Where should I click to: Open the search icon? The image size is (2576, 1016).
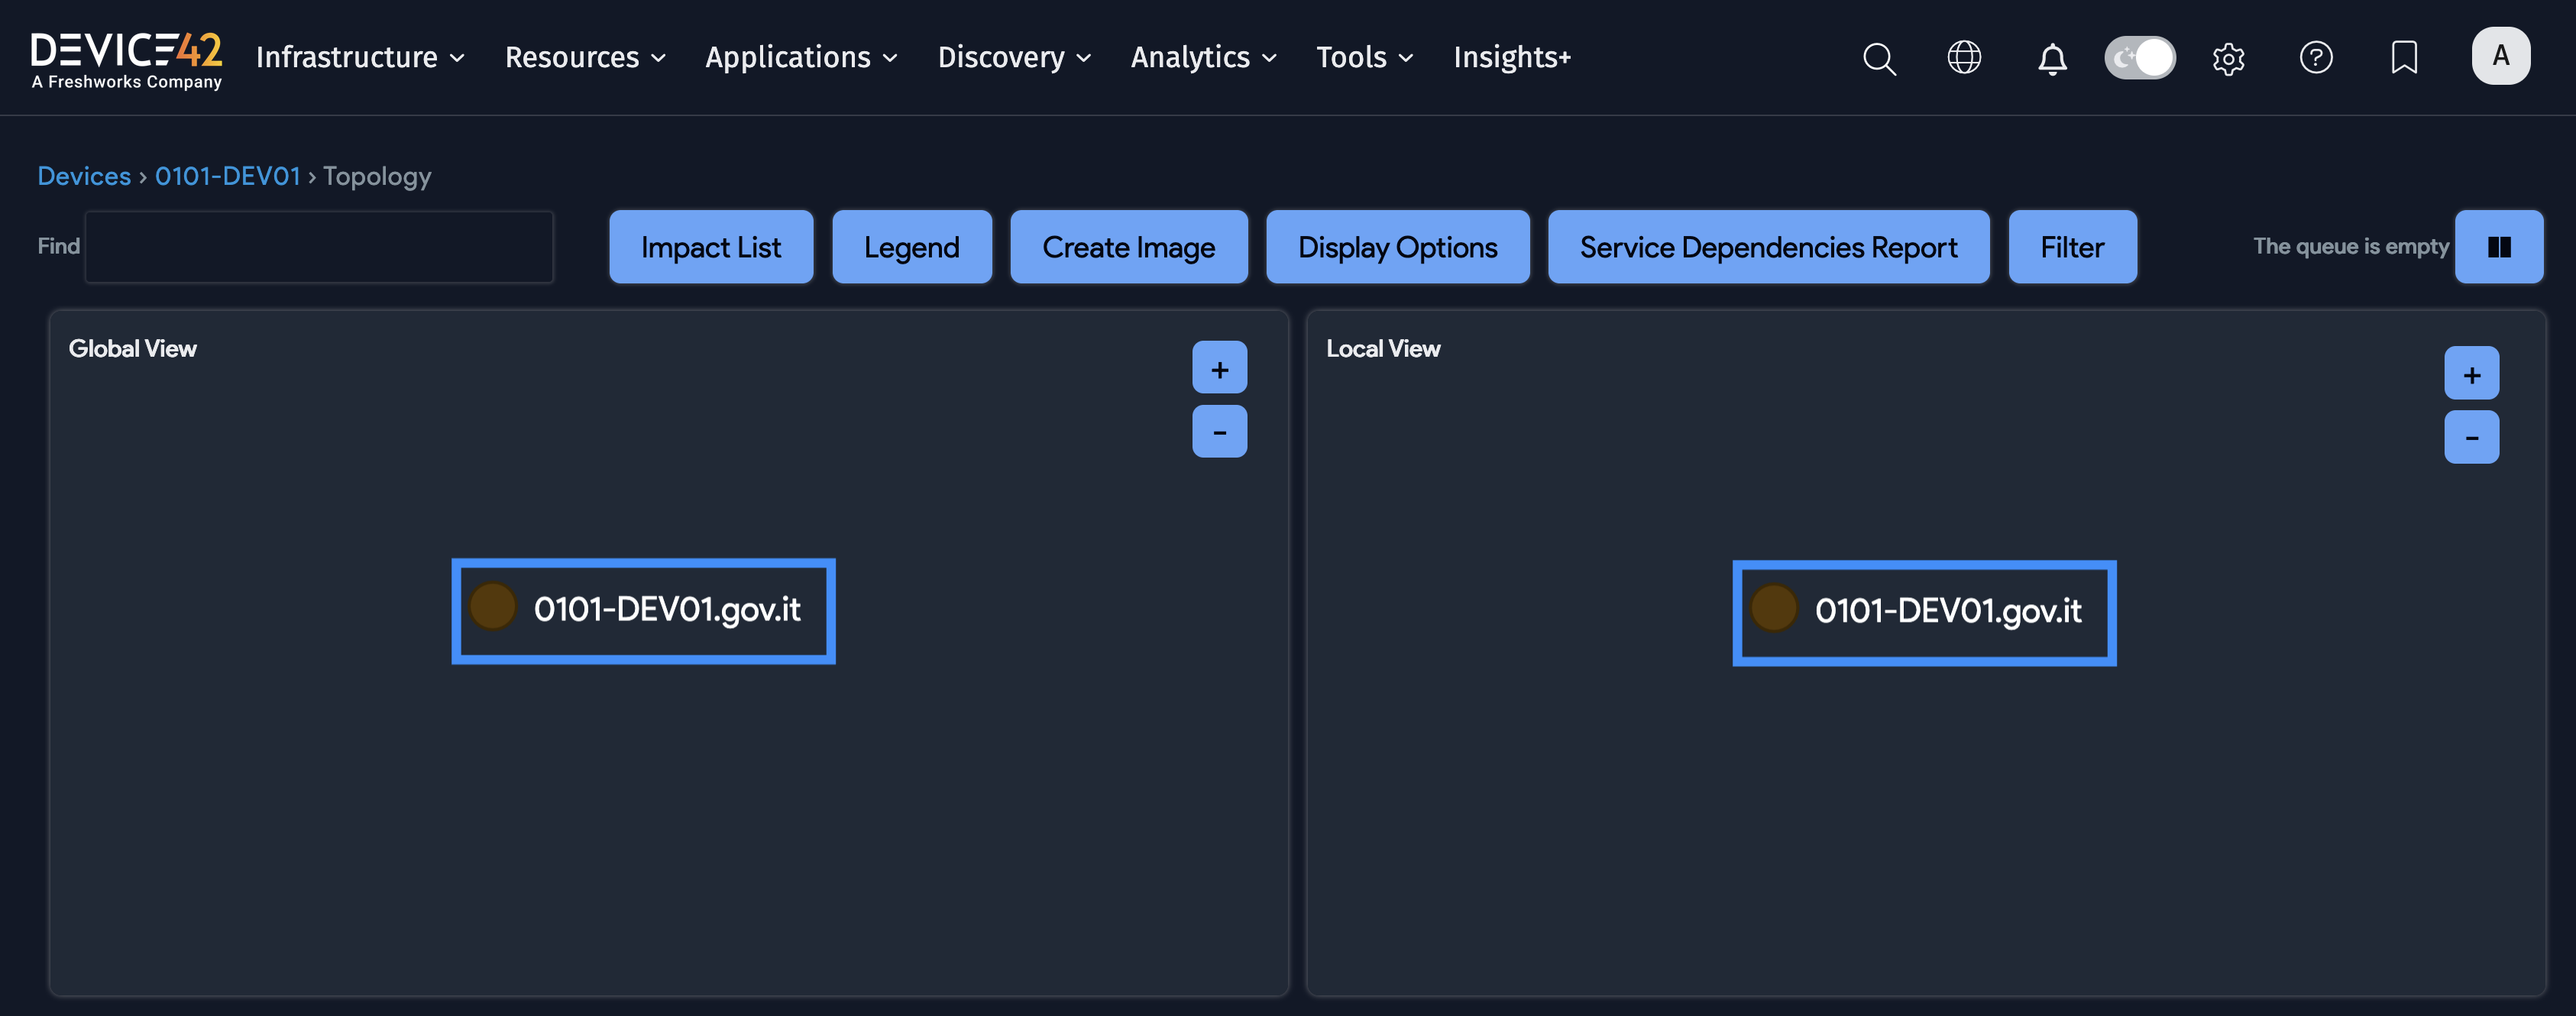click(1879, 58)
